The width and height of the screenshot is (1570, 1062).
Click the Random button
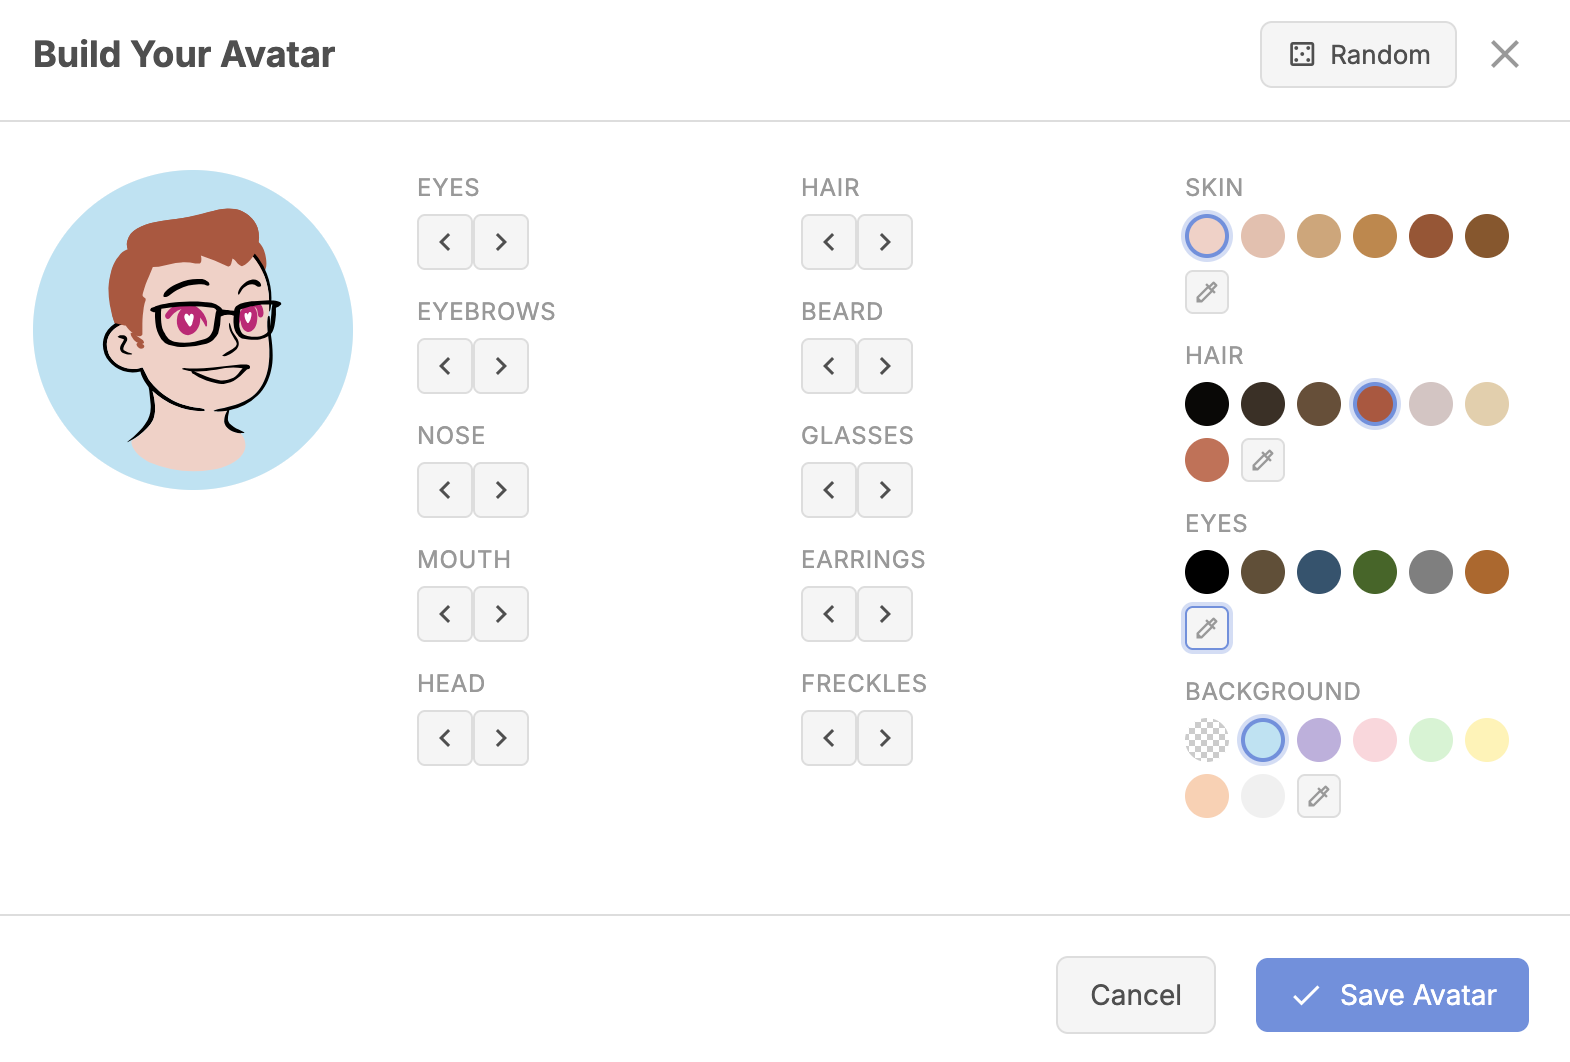click(x=1358, y=55)
